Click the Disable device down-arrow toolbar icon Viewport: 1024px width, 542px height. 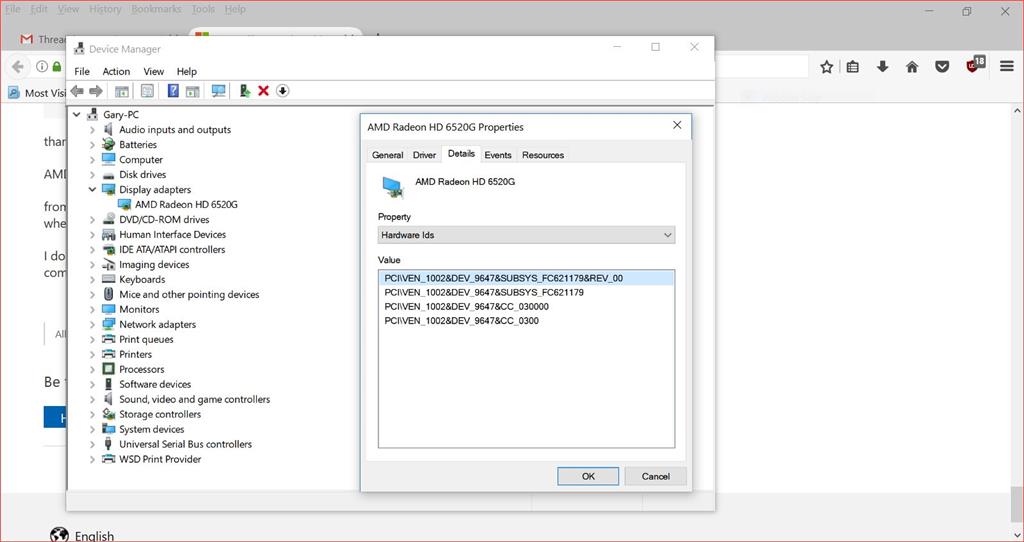tap(283, 91)
